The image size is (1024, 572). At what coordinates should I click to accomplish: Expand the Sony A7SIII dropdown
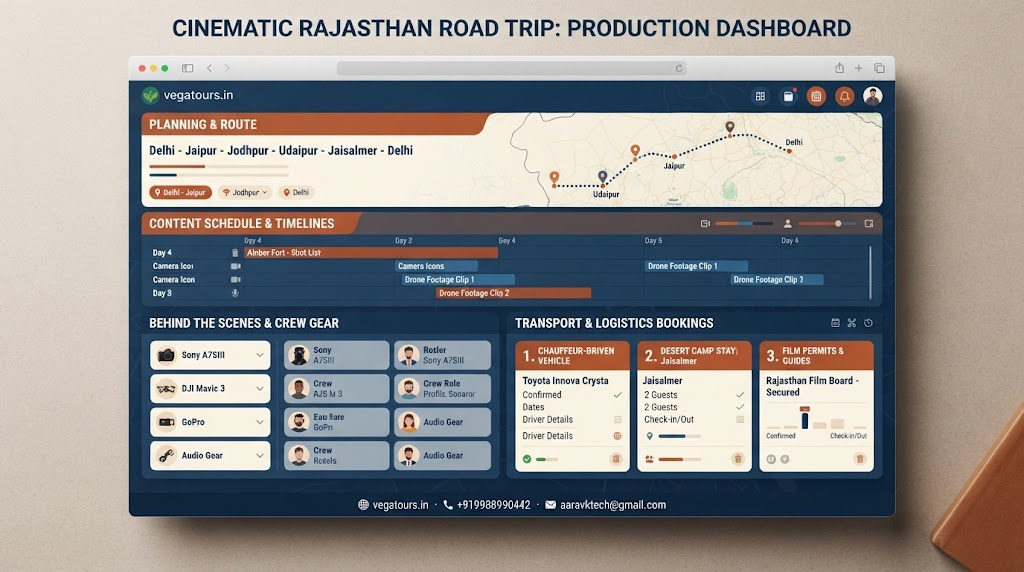[x=259, y=355]
